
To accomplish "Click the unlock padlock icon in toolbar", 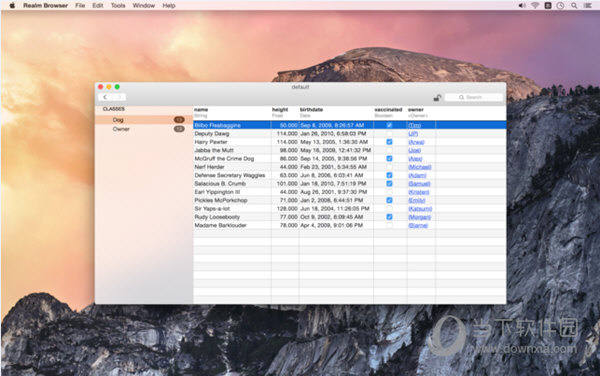I will (437, 98).
